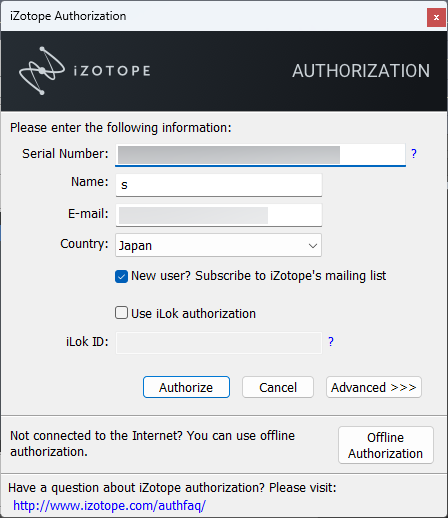The width and height of the screenshot is (448, 518).
Task: Expand the Country dropdown showing Japan
Action: [218, 245]
